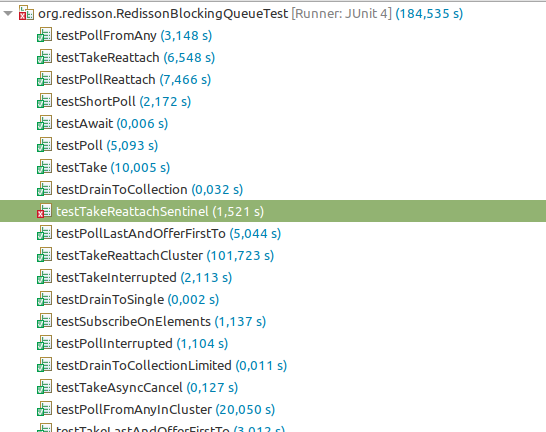Select the testPollLastAndOfferFirstTo test
This screenshot has width=546, height=432.
pos(169,234)
